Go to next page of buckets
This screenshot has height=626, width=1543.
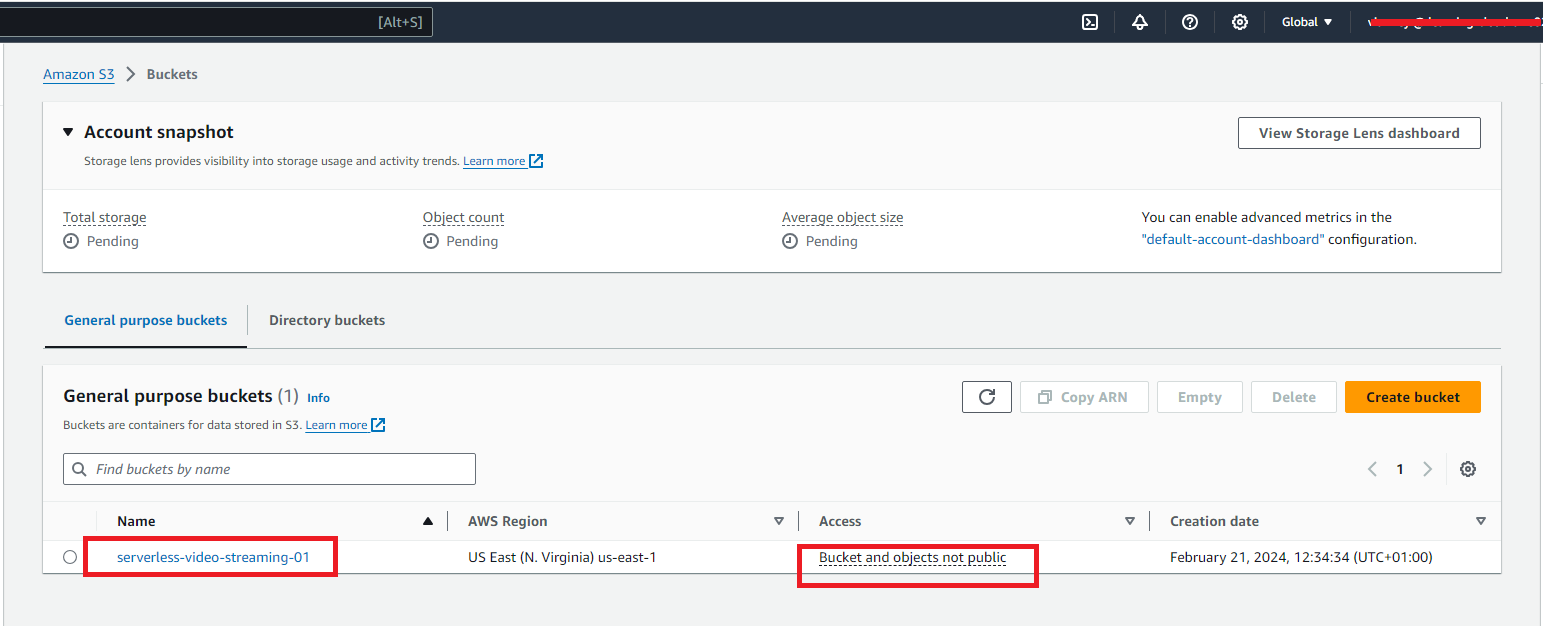click(x=1427, y=469)
